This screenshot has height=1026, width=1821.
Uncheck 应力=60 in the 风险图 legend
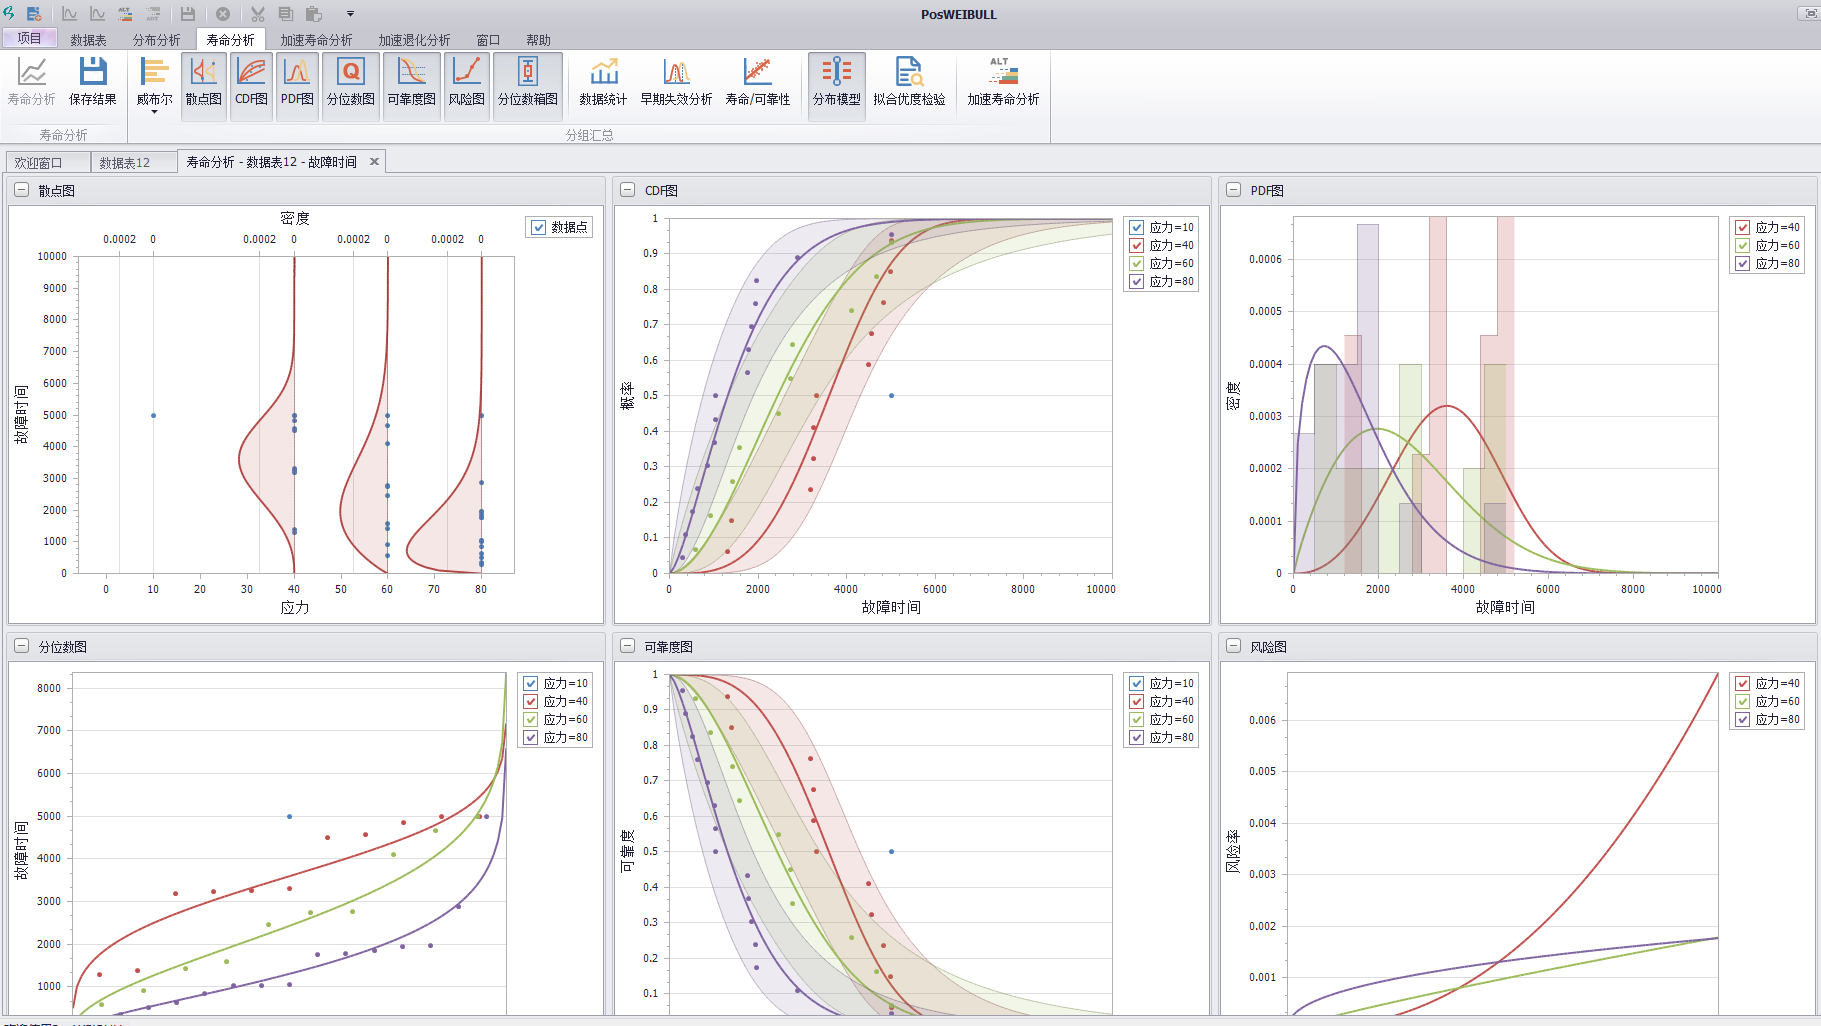(1742, 701)
